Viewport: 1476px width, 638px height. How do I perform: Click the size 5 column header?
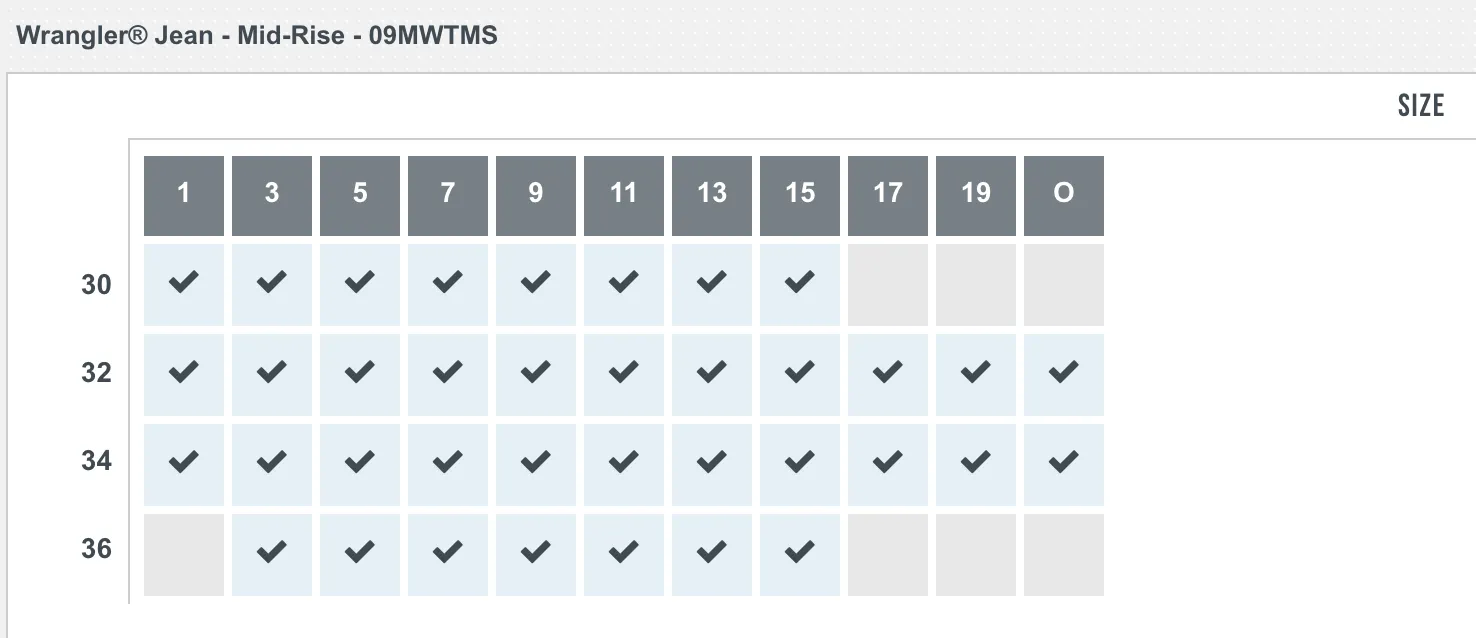pyautogui.click(x=360, y=196)
